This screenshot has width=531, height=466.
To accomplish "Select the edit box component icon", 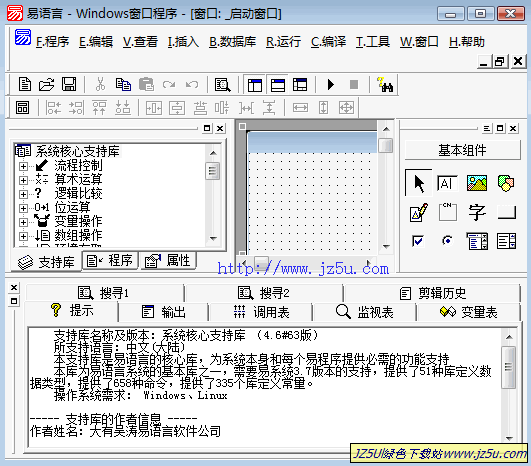I will [447, 183].
